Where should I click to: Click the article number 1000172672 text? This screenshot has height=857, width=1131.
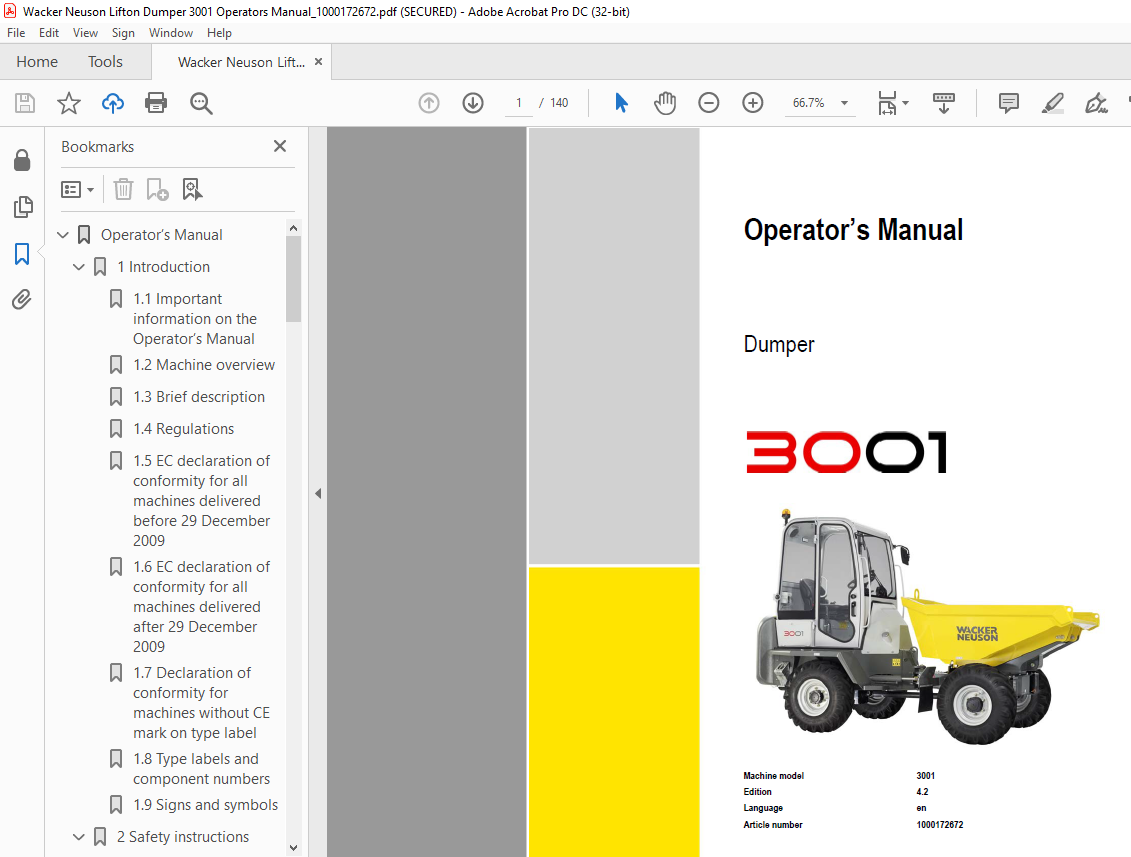(x=940, y=825)
